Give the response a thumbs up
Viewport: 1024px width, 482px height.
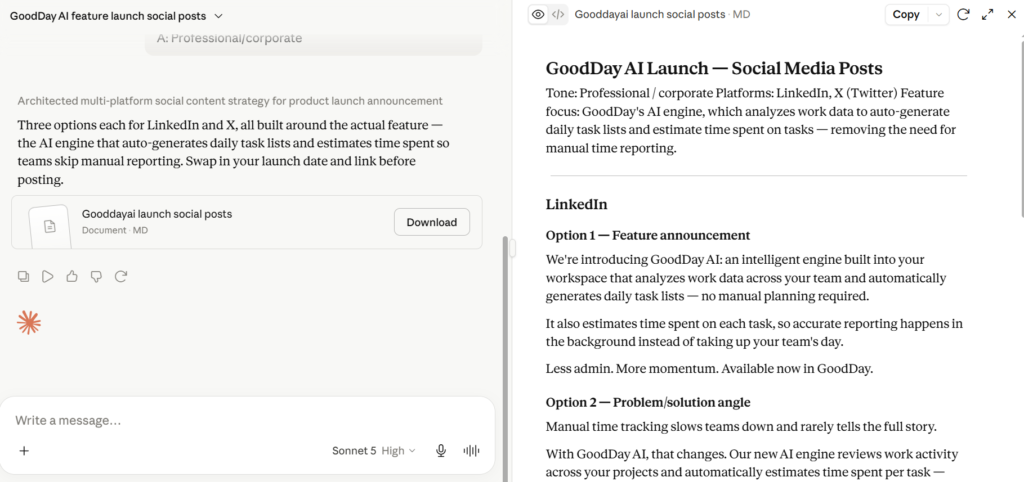tap(72, 276)
